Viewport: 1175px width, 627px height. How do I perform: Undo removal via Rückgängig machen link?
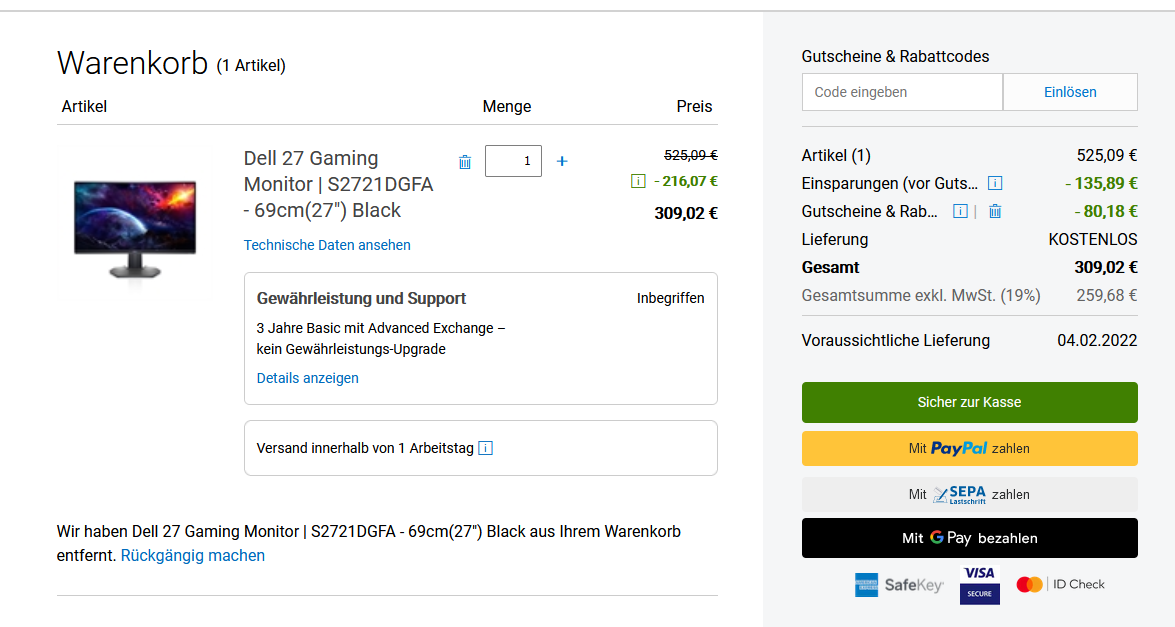[193, 556]
